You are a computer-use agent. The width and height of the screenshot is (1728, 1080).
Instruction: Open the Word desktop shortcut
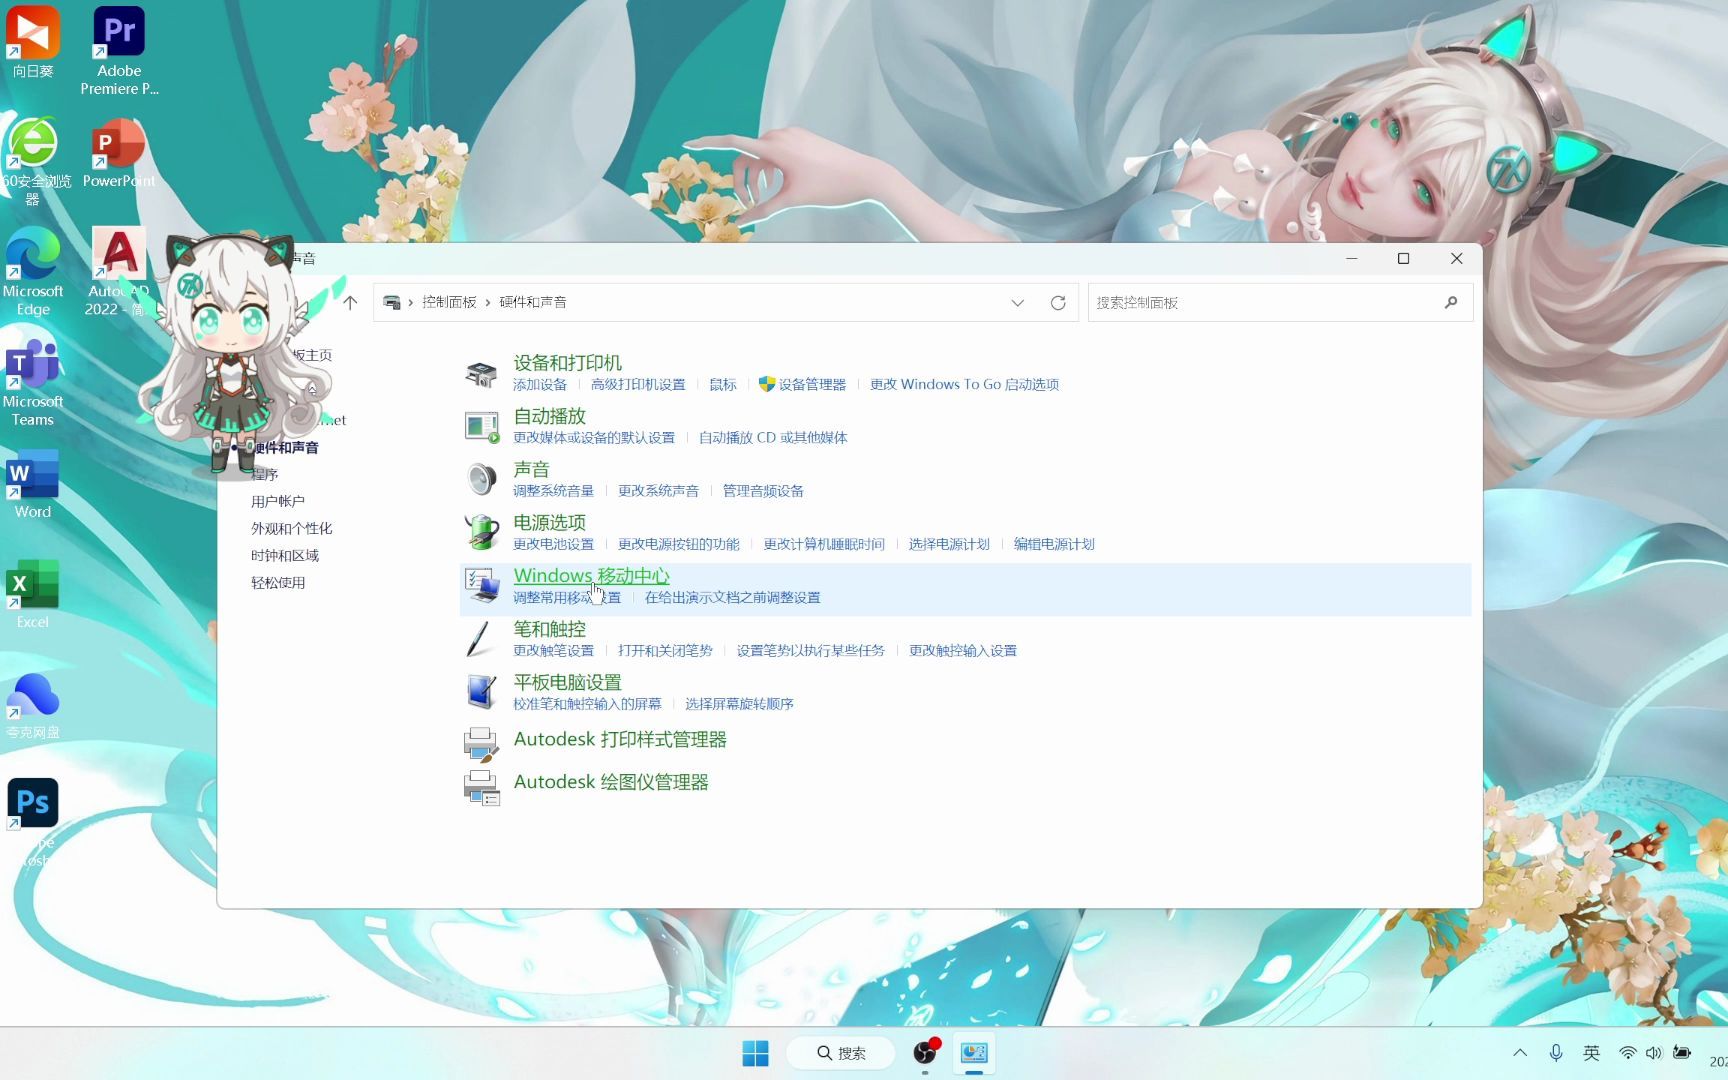[x=33, y=485]
